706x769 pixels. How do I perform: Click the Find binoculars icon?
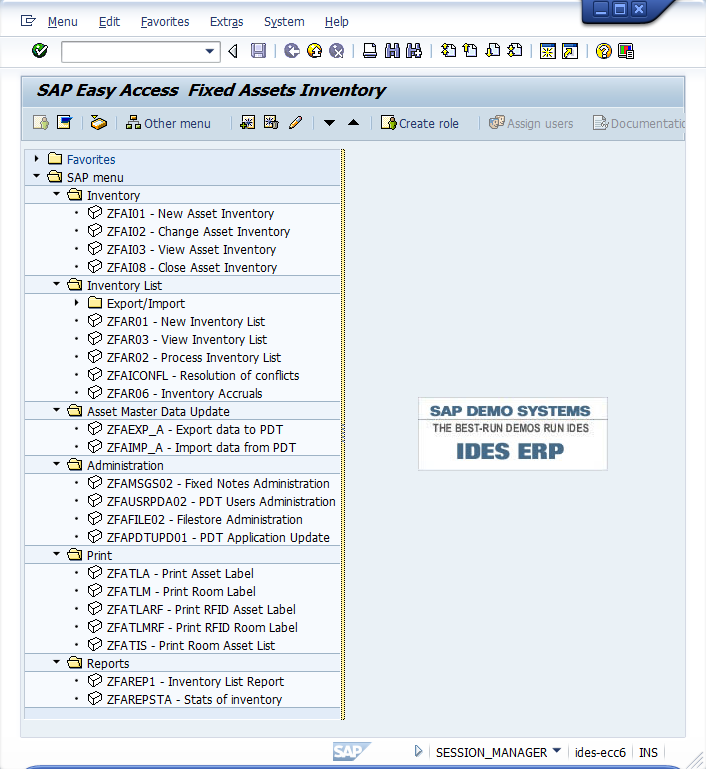392,51
